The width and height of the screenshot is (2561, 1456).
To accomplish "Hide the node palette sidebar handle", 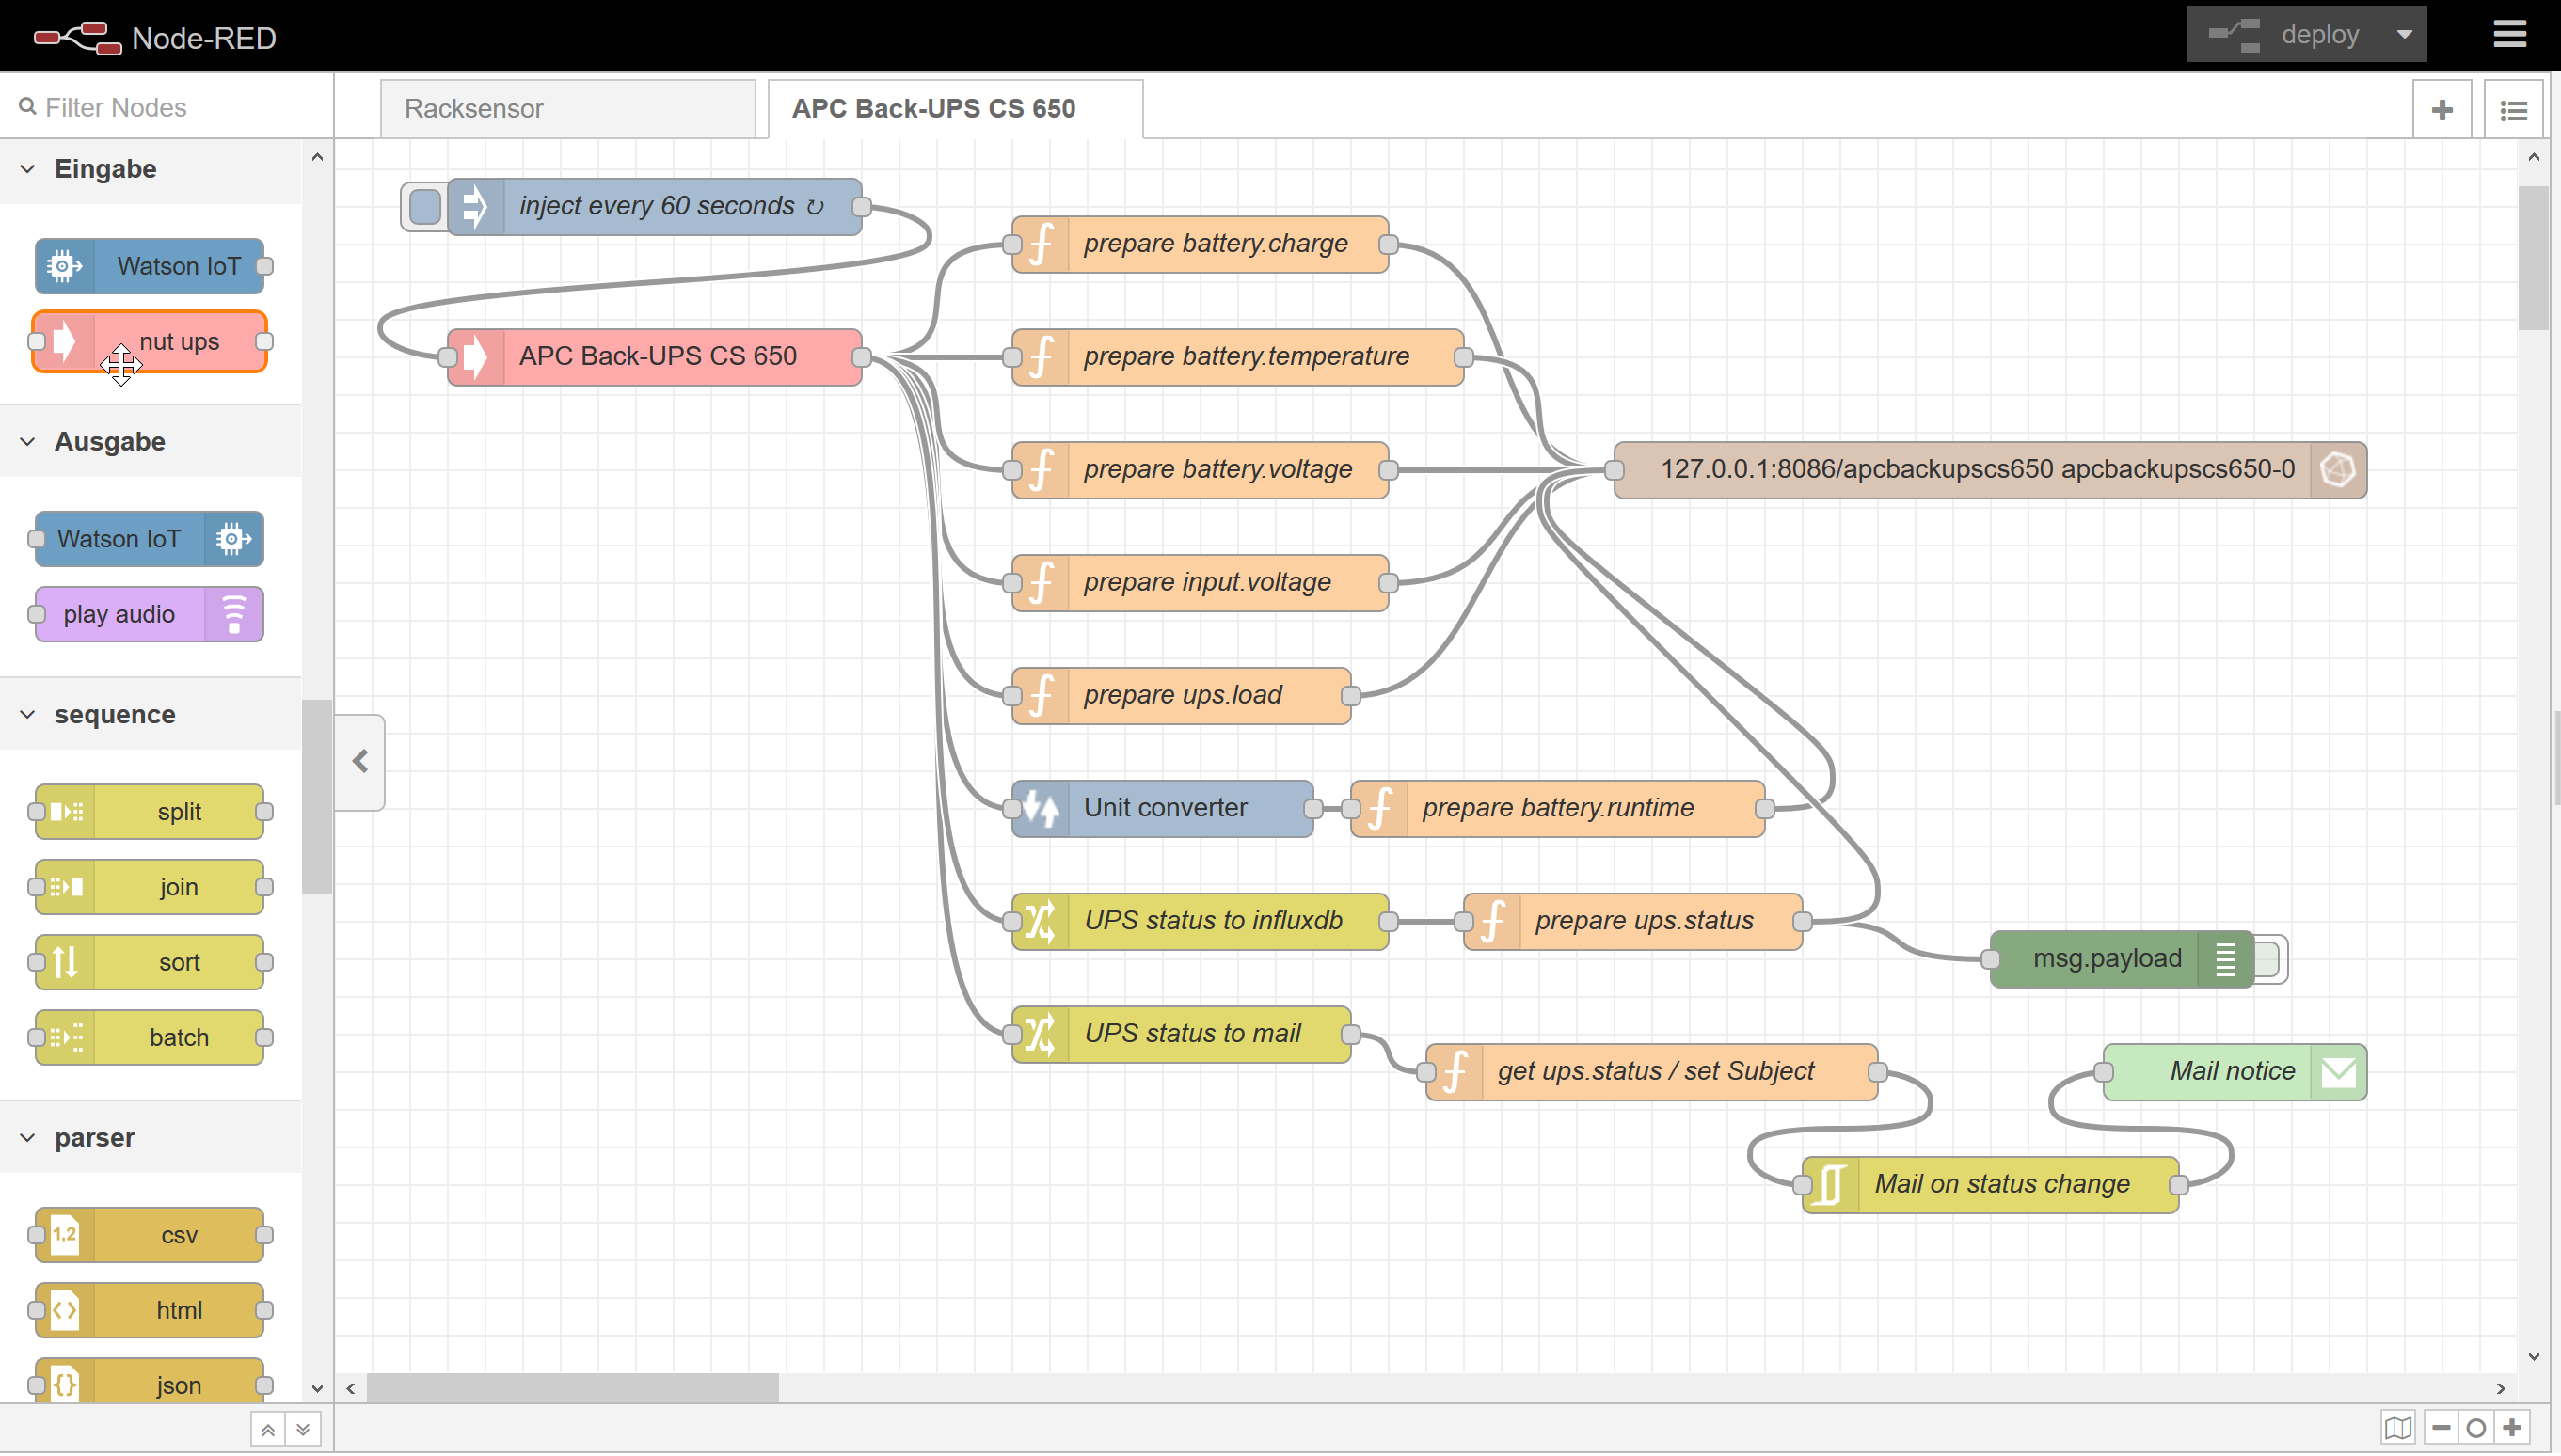I will tap(360, 762).
